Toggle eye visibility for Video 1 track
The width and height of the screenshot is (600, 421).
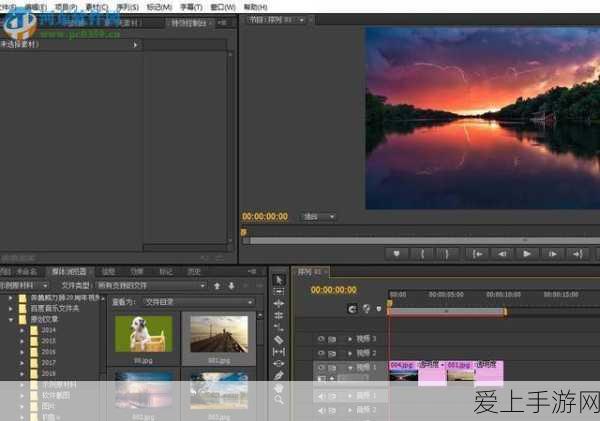pyautogui.click(x=321, y=368)
